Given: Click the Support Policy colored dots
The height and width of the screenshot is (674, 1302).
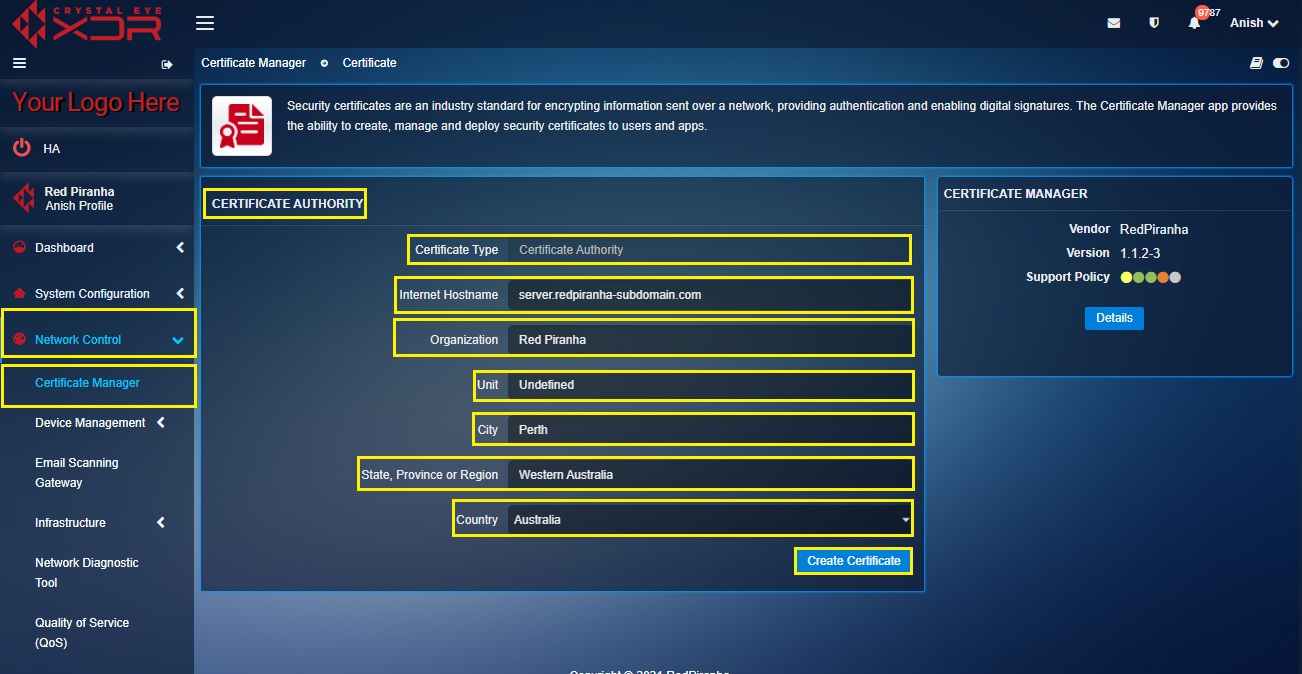Looking at the screenshot, I should [1151, 277].
